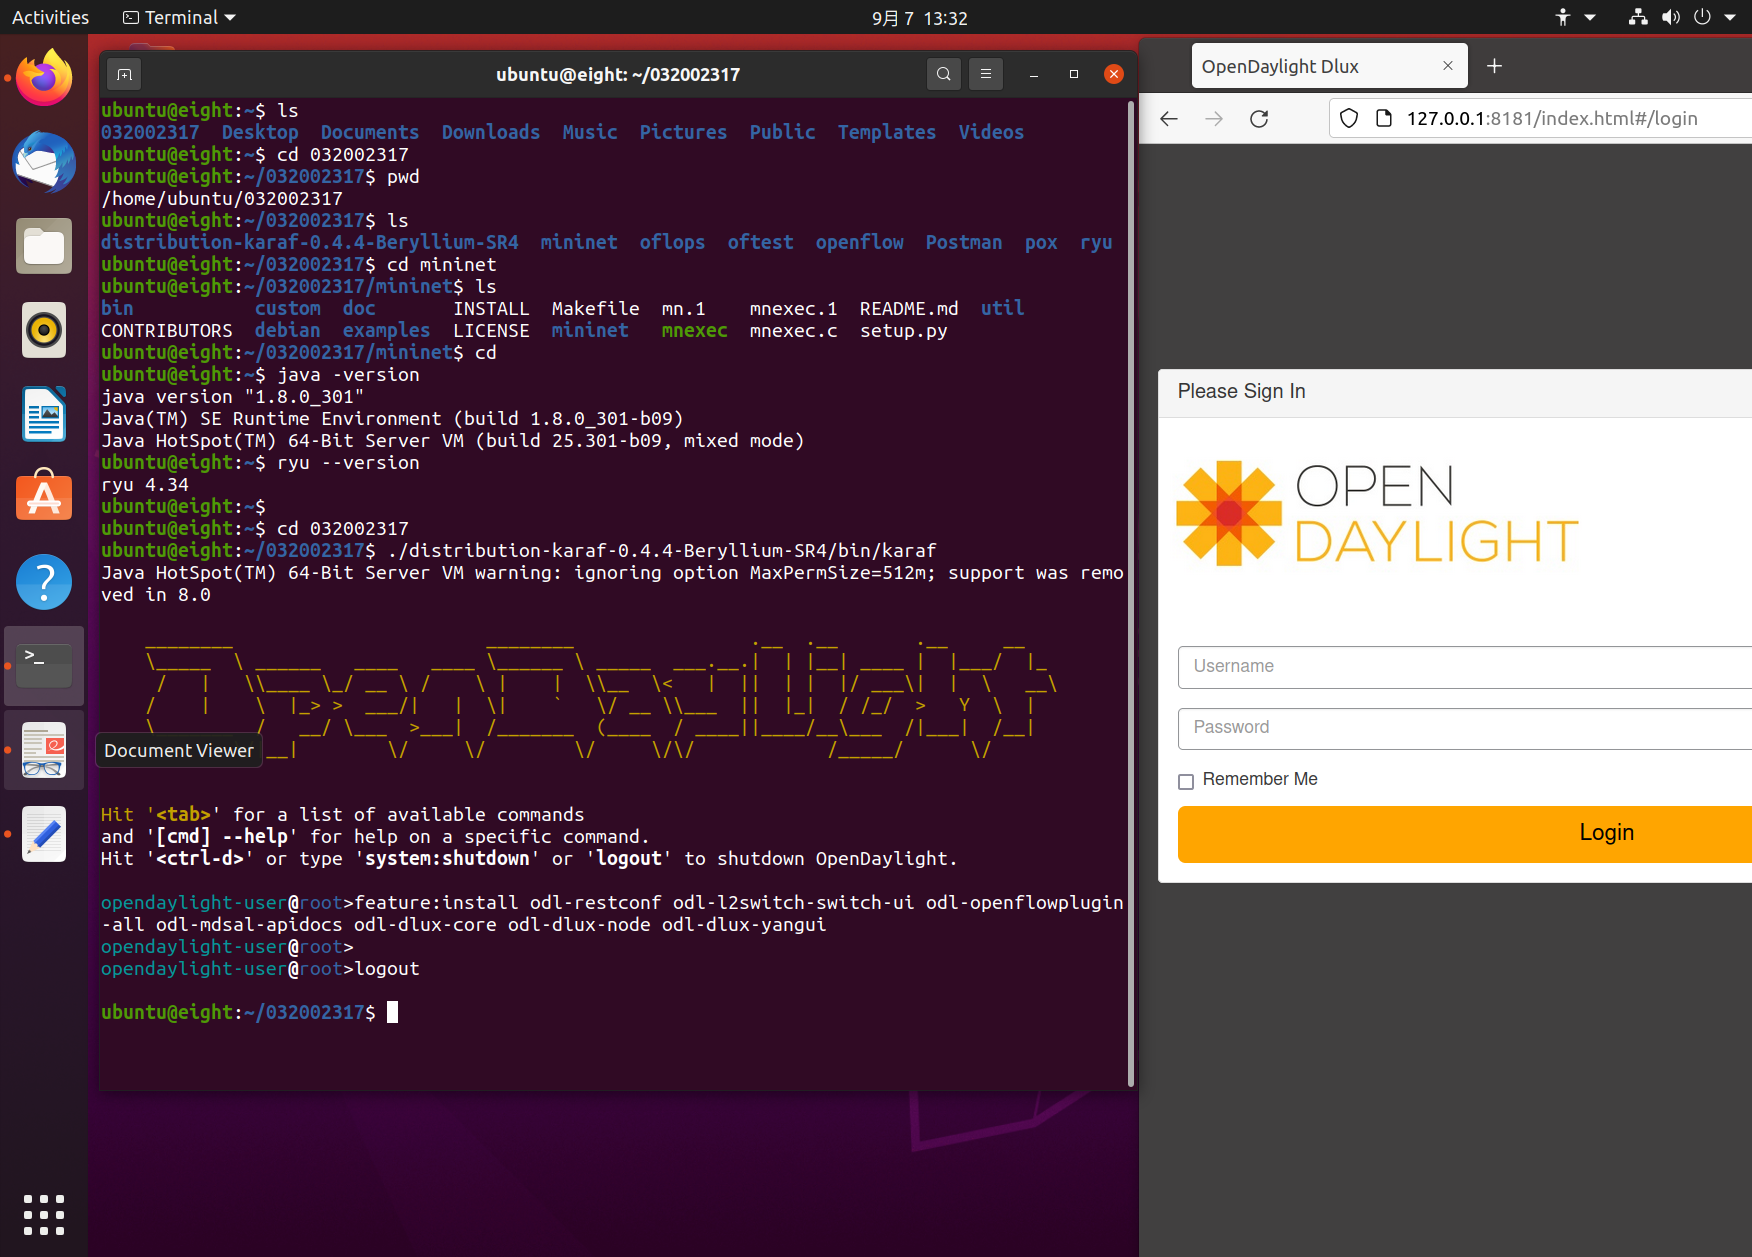This screenshot has height=1257, width=1752.
Task: Open Ubuntu Software store icon
Action: [x=44, y=497]
